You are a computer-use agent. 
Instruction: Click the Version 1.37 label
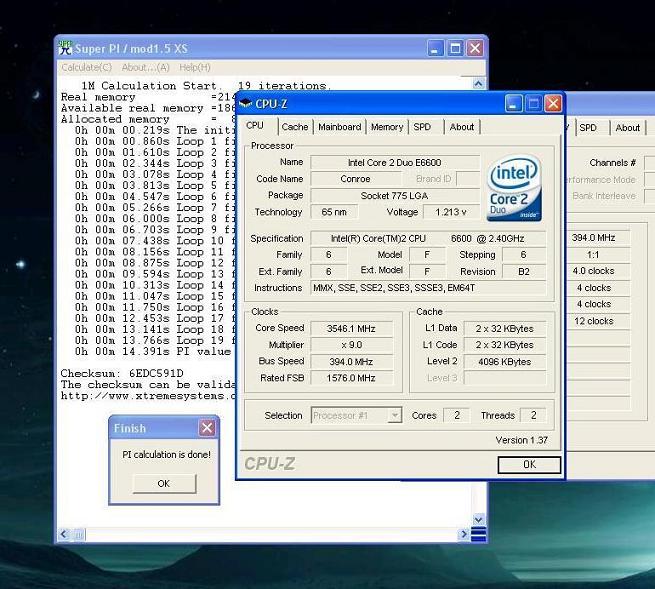[x=521, y=440]
